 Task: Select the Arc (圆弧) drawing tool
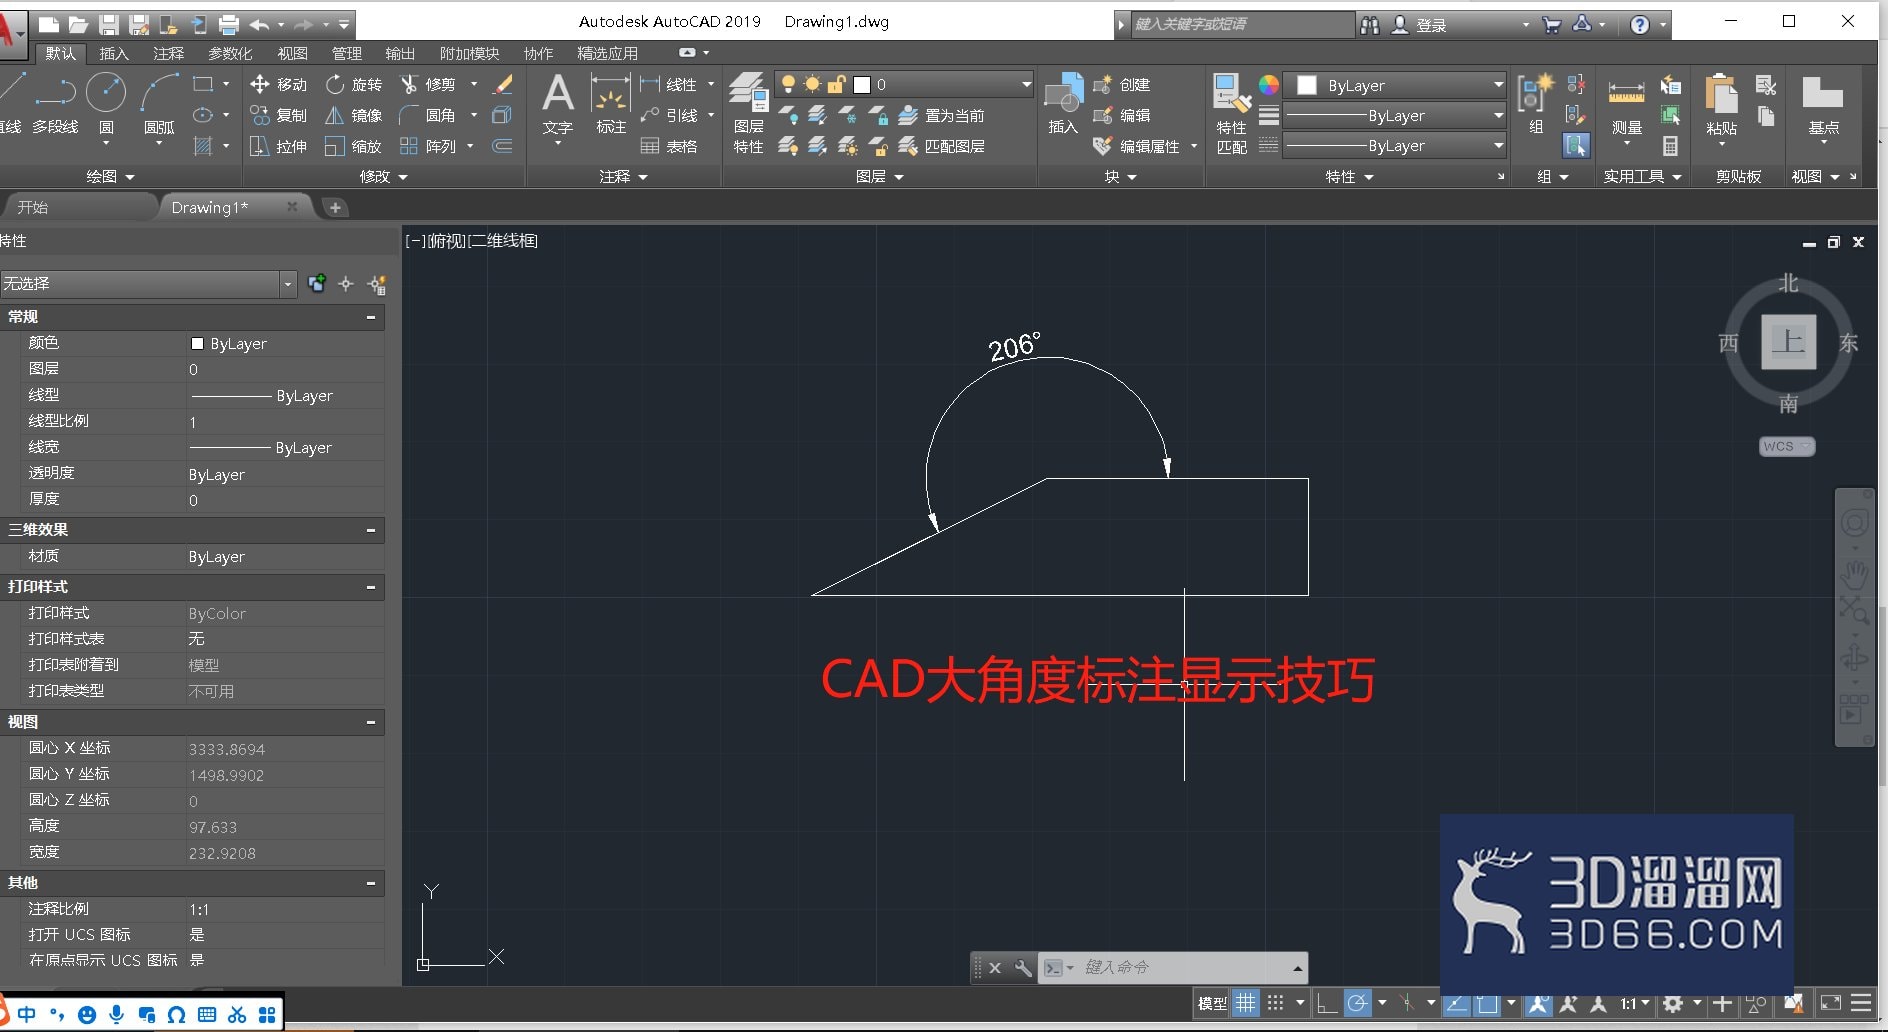[159, 106]
